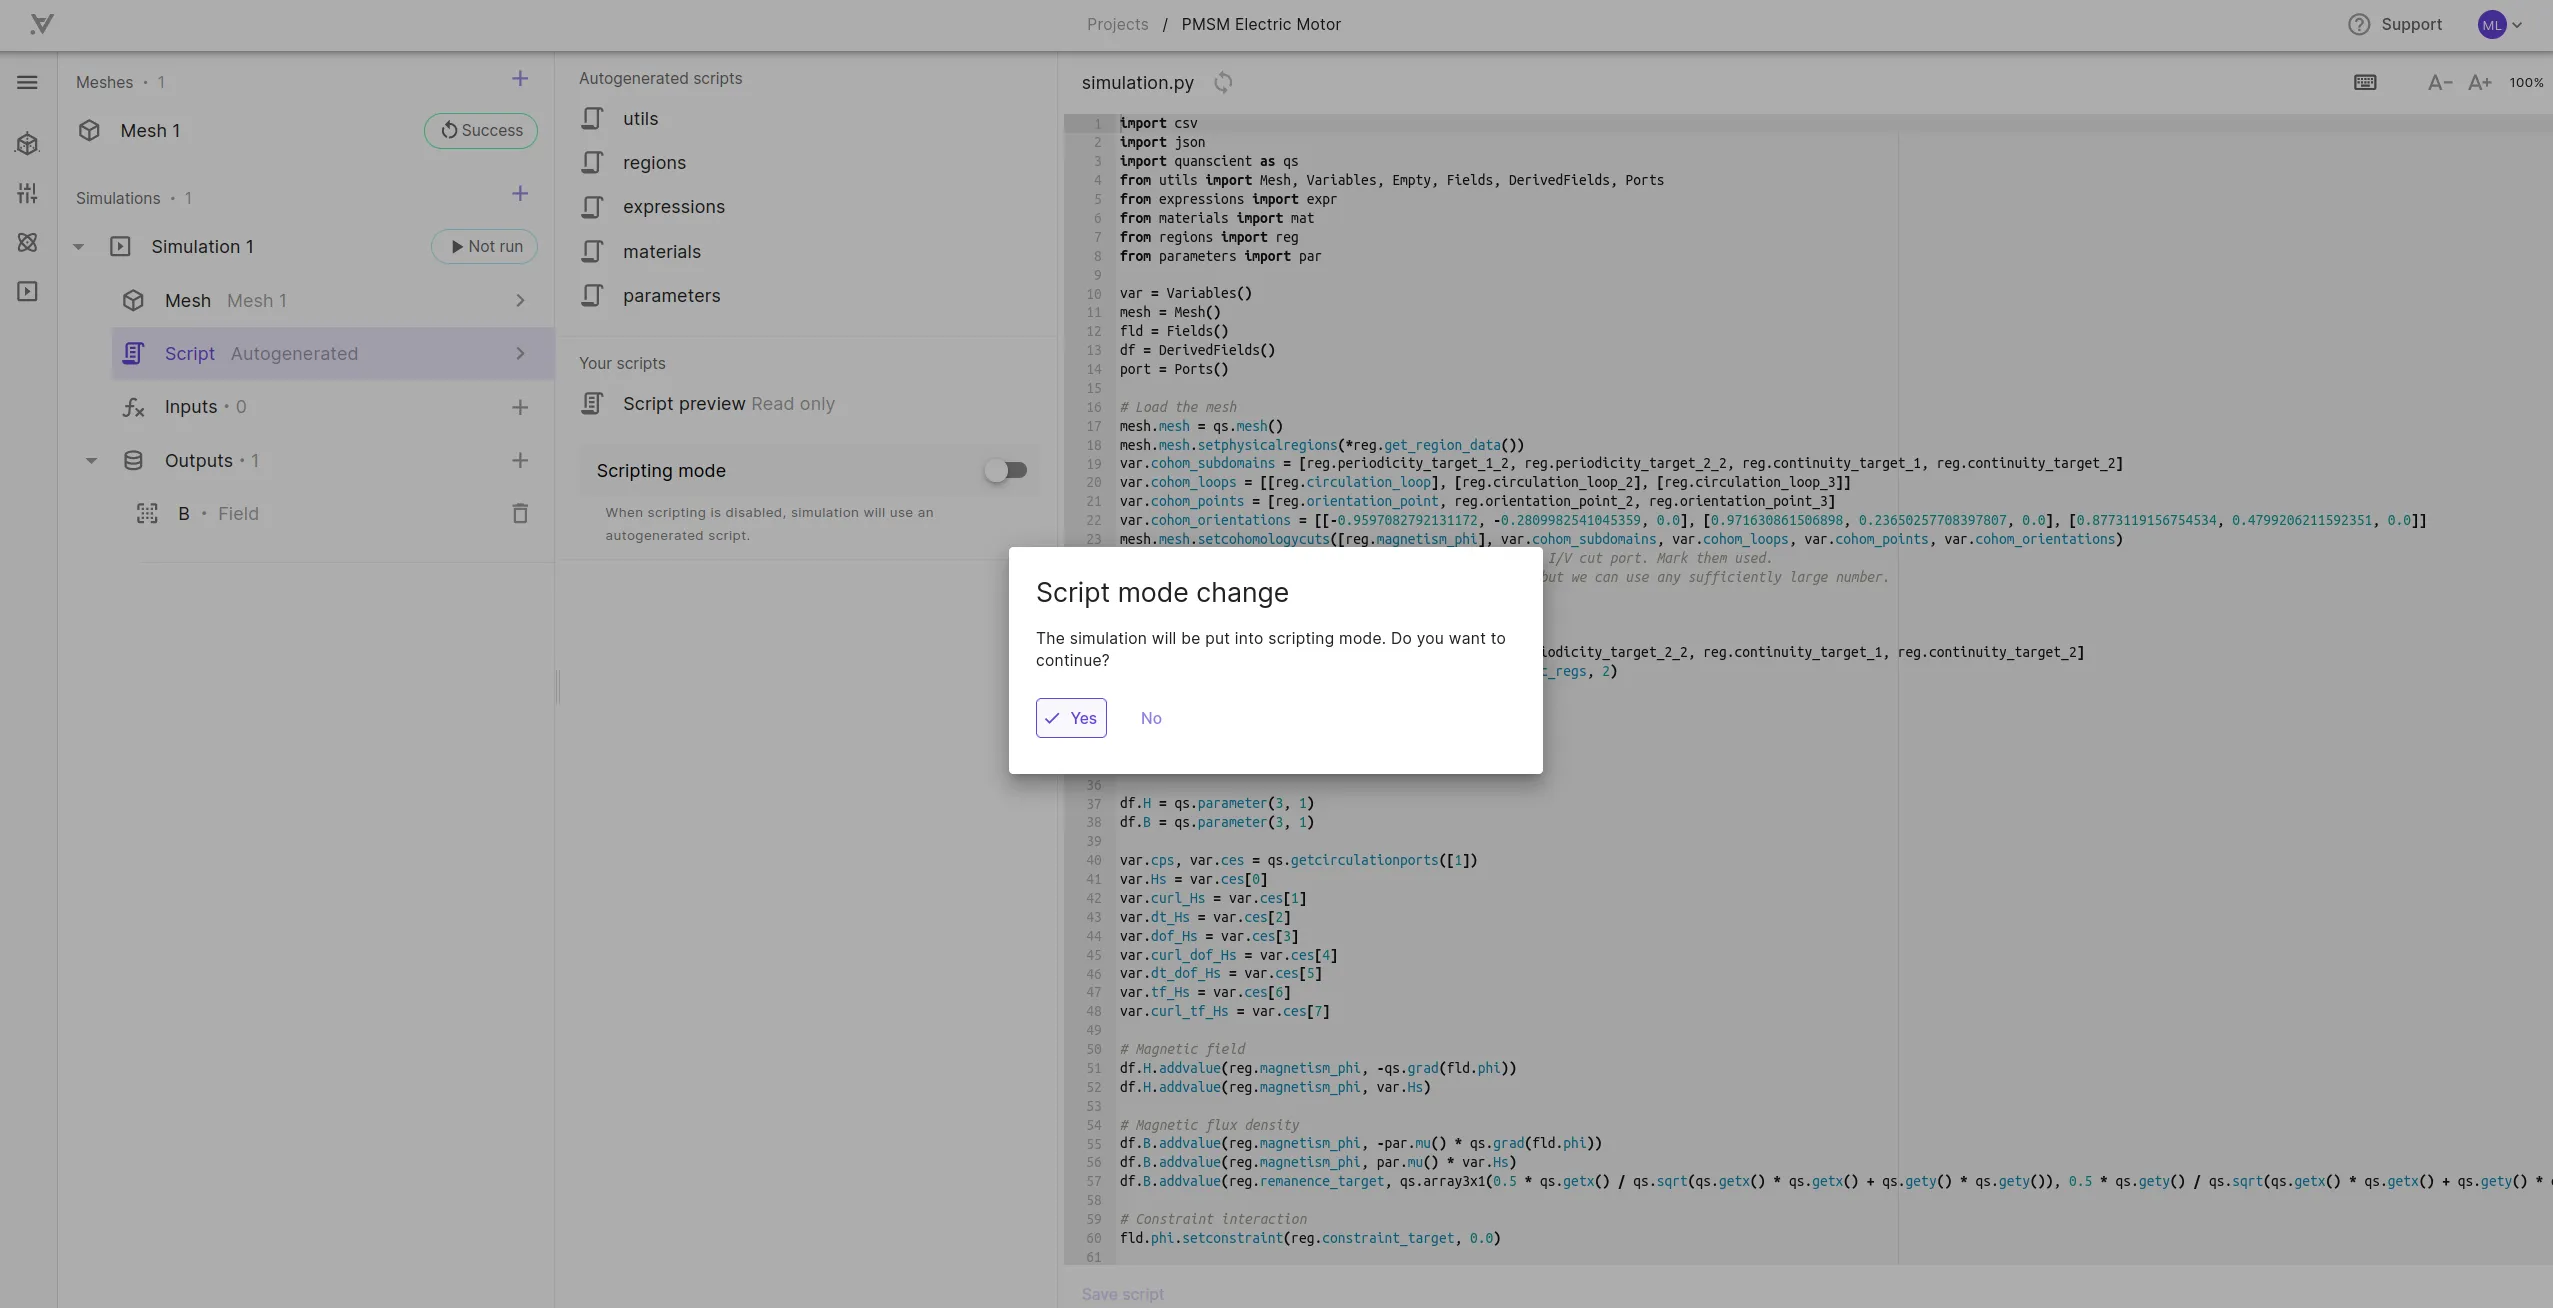Image resolution: width=2553 pixels, height=1308 pixels.
Task: Click line 60 setconstraint code
Action: click(1310, 1238)
